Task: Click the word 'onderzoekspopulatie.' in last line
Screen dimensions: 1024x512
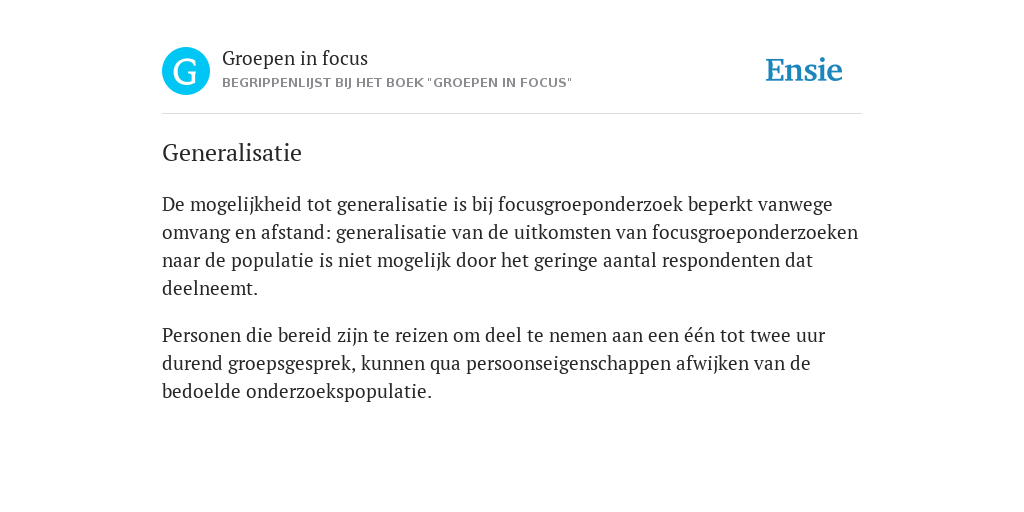Action: coord(339,392)
